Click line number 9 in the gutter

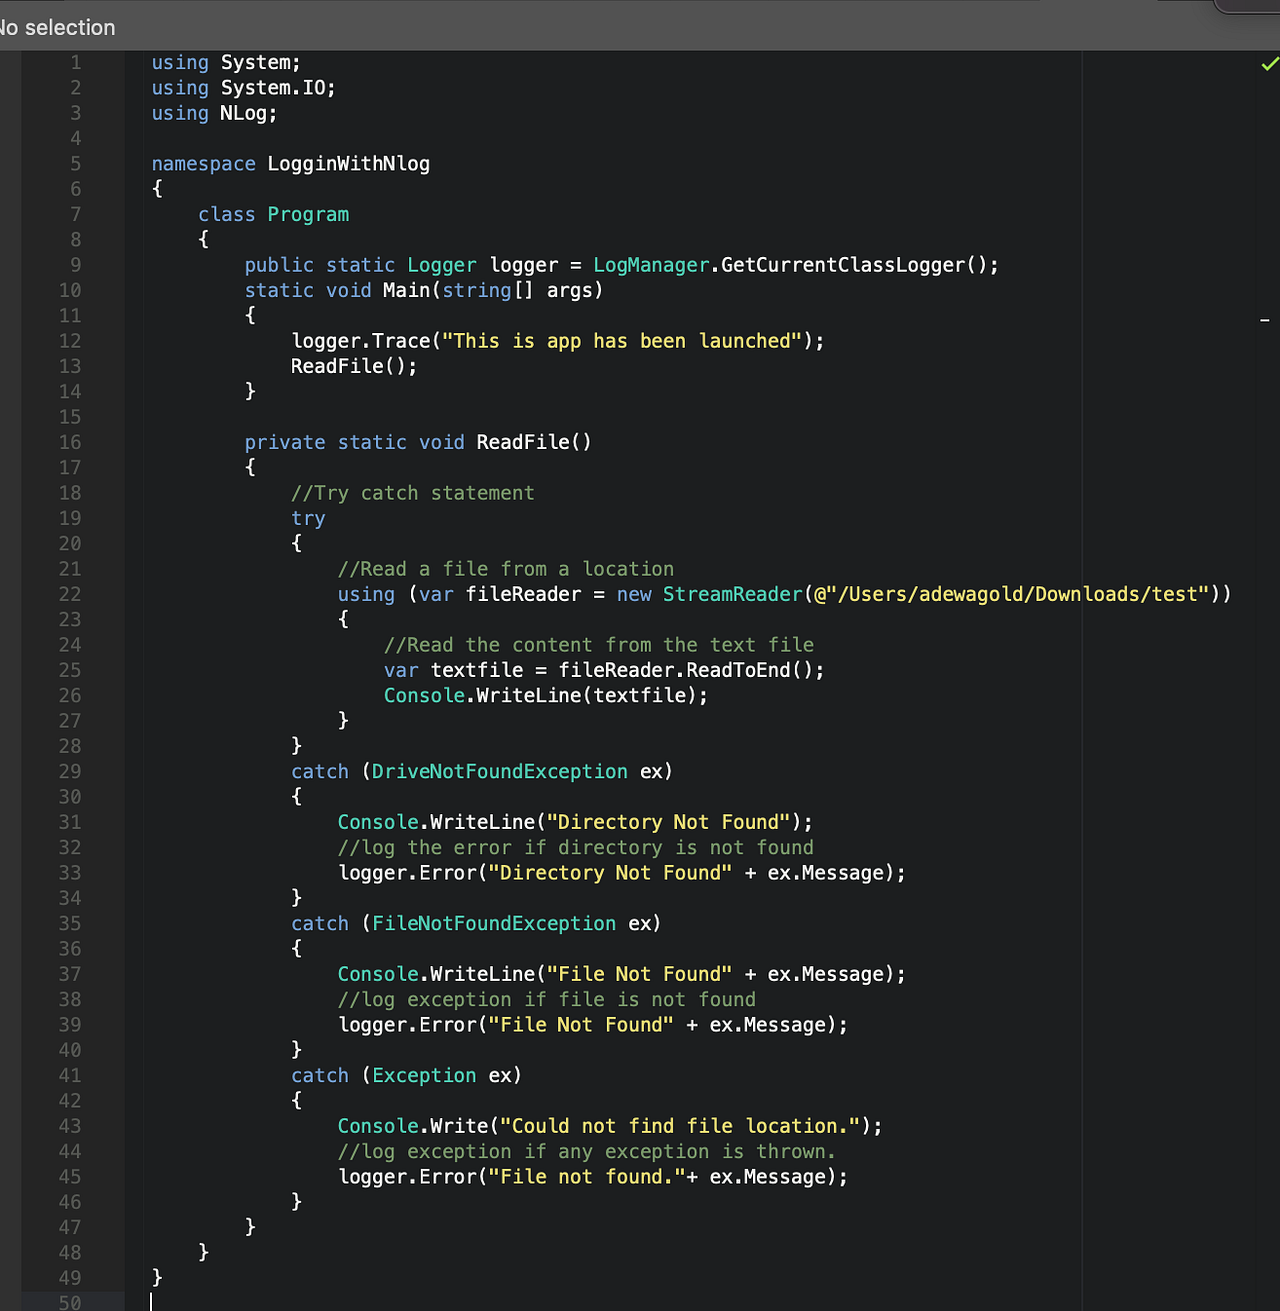click(x=75, y=264)
